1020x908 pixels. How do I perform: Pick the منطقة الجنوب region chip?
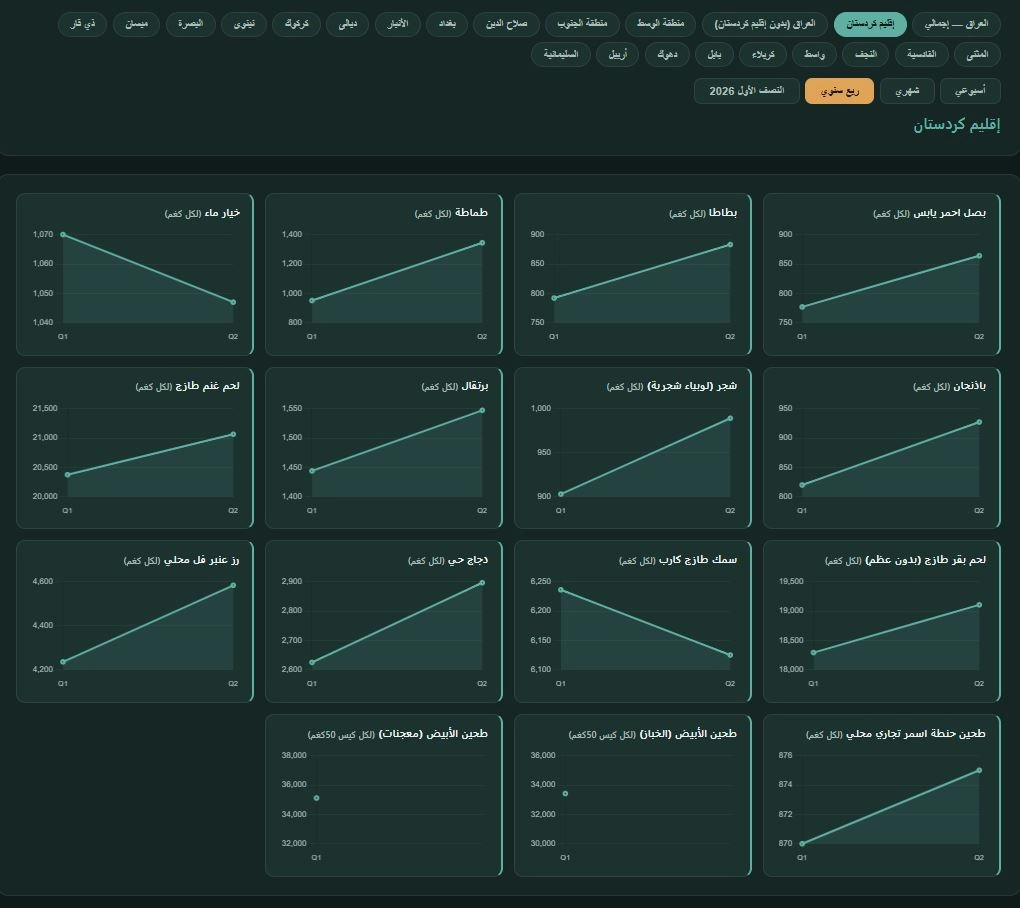(x=582, y=24)
